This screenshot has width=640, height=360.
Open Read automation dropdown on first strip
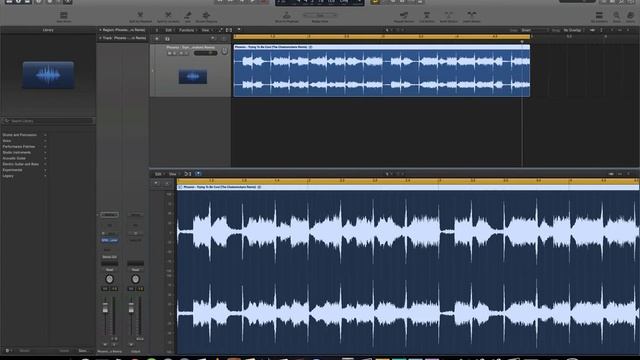coord(109,270)
